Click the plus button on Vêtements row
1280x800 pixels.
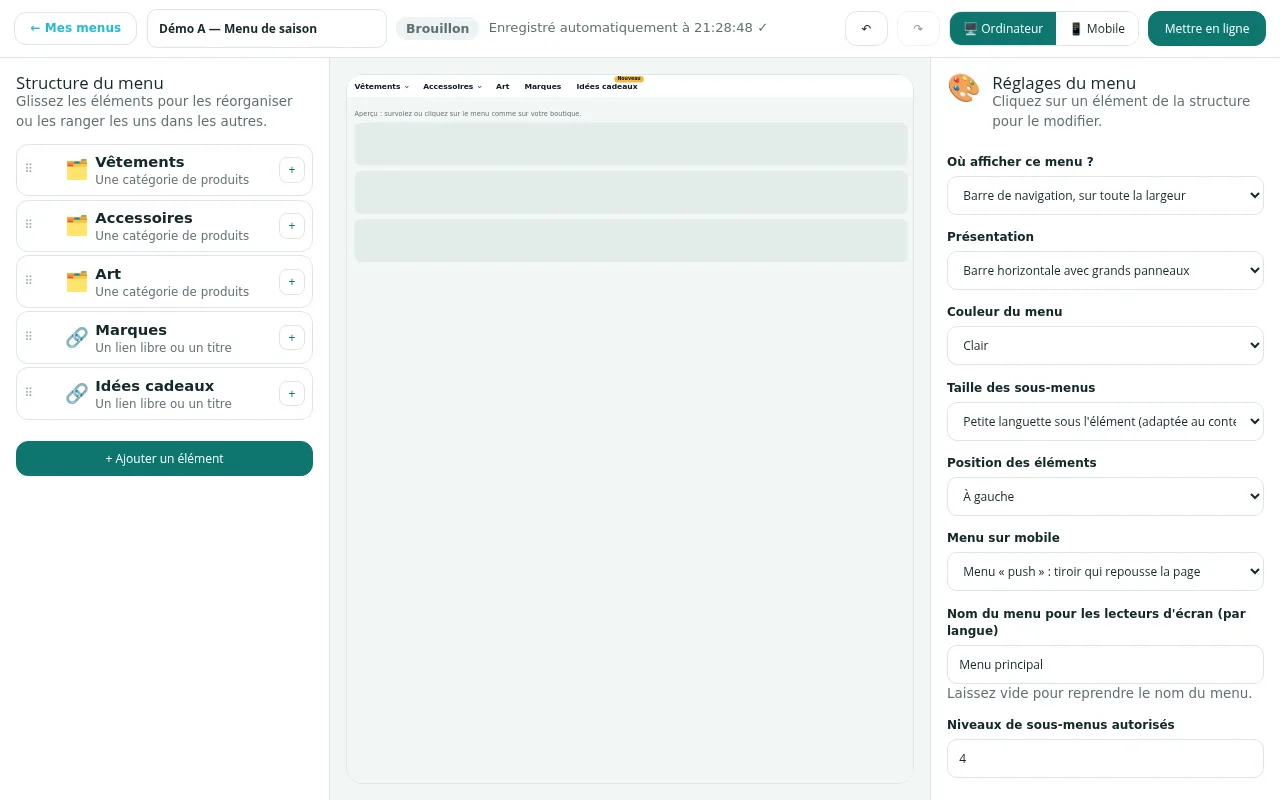(292, 170)
